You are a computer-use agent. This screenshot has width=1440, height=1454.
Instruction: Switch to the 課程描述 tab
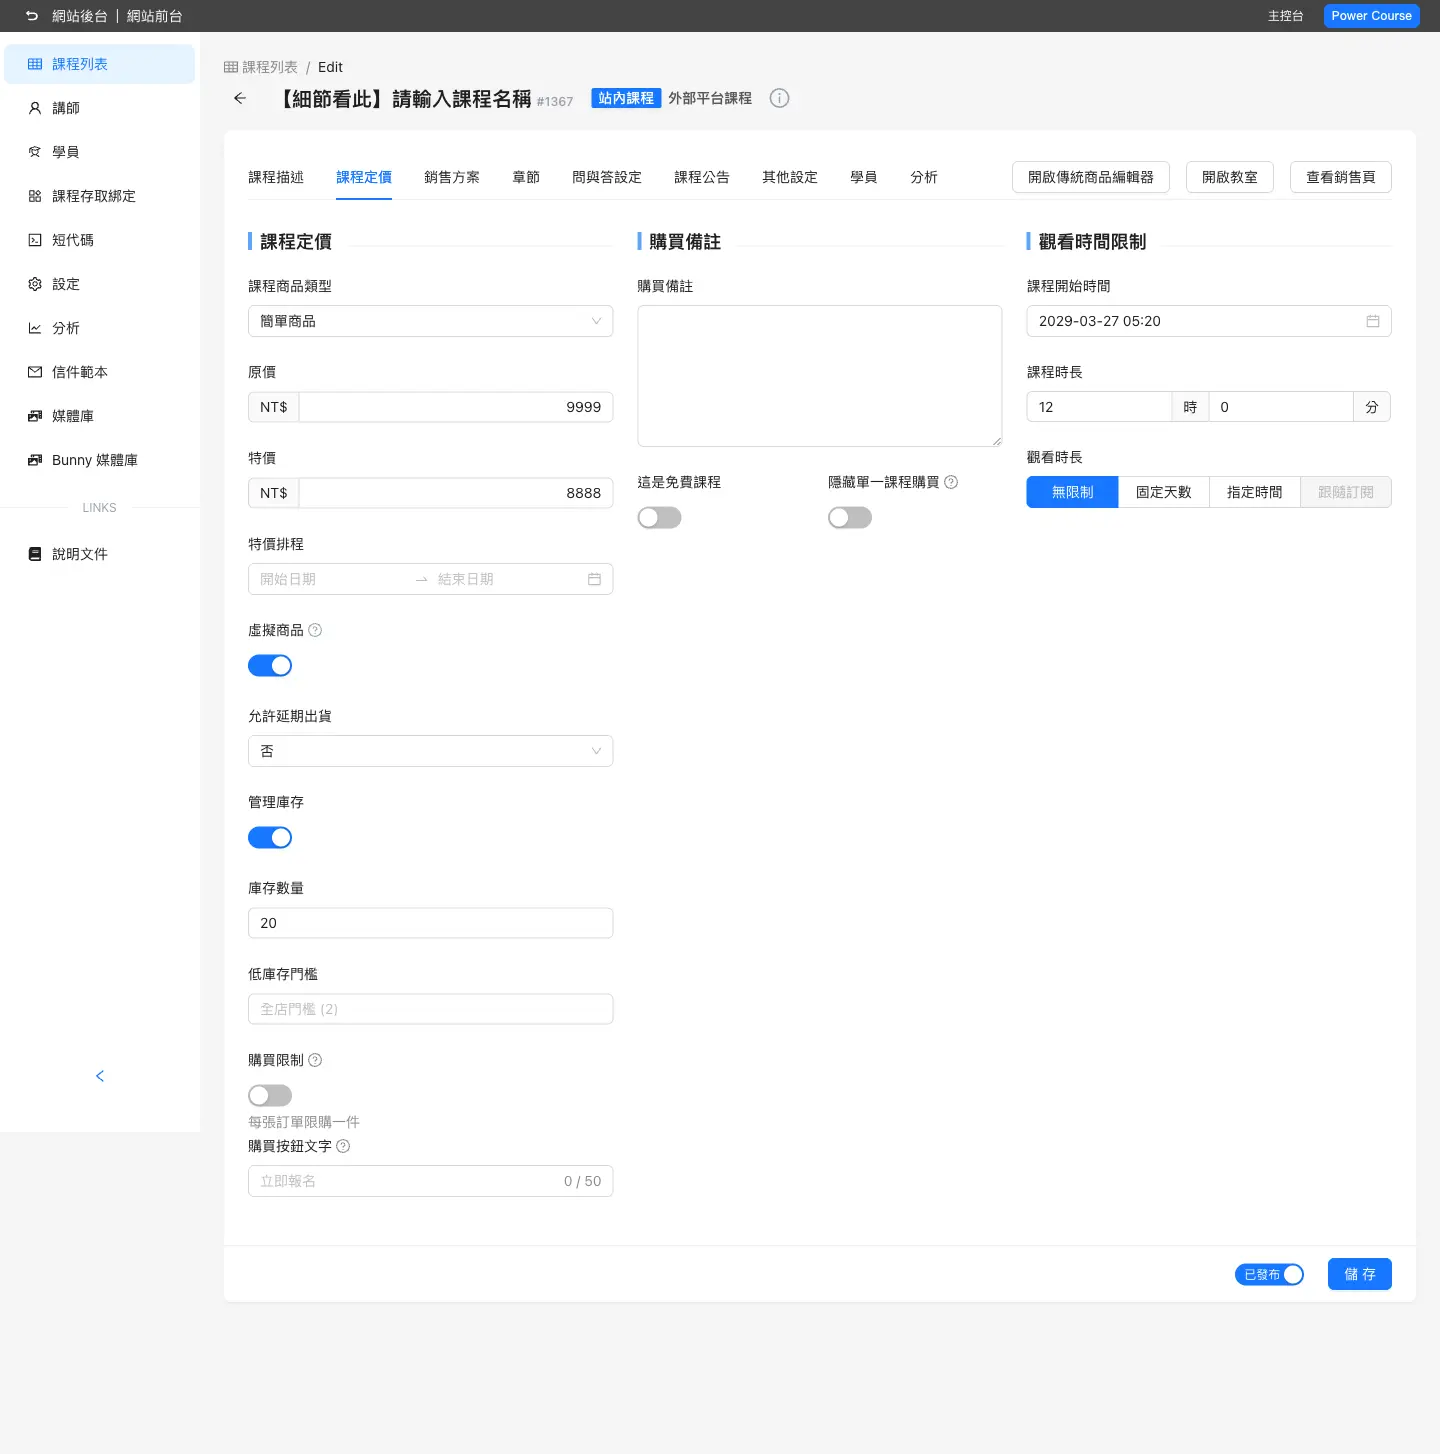(276, 177)
